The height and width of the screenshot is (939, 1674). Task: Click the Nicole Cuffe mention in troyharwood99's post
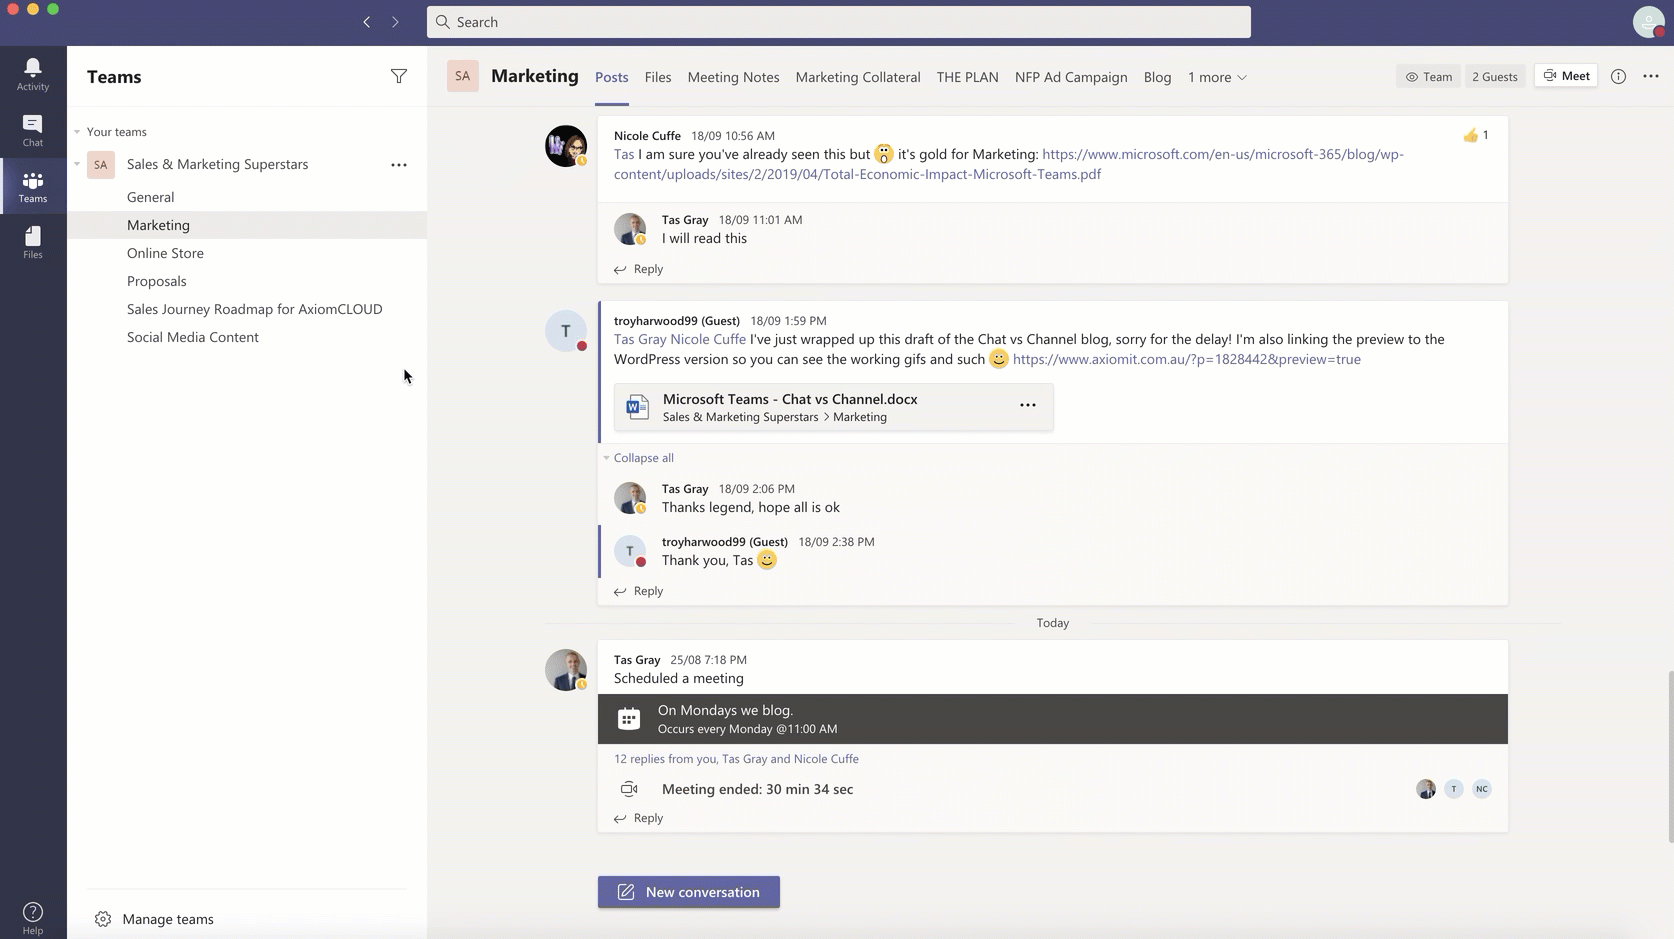pyautogui.click(x=708, y=339)
